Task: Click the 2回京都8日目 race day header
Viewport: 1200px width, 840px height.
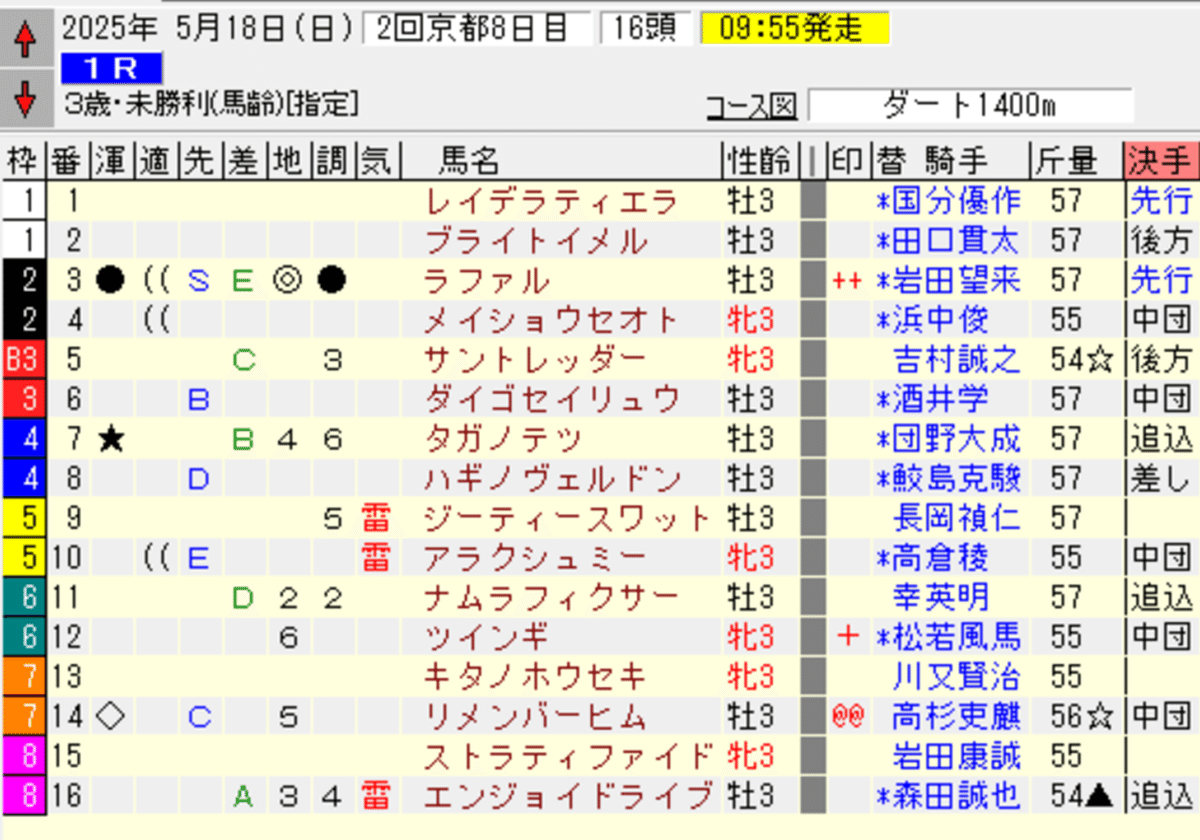Action: tap(465, 27)
